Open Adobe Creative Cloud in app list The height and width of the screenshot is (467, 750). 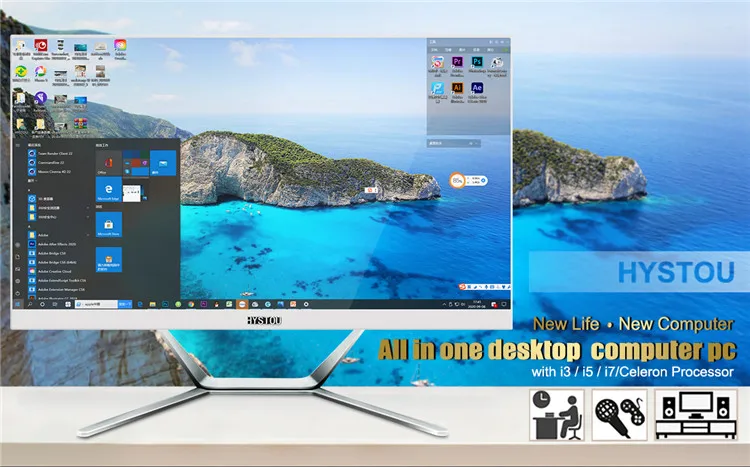coord(54,271)
